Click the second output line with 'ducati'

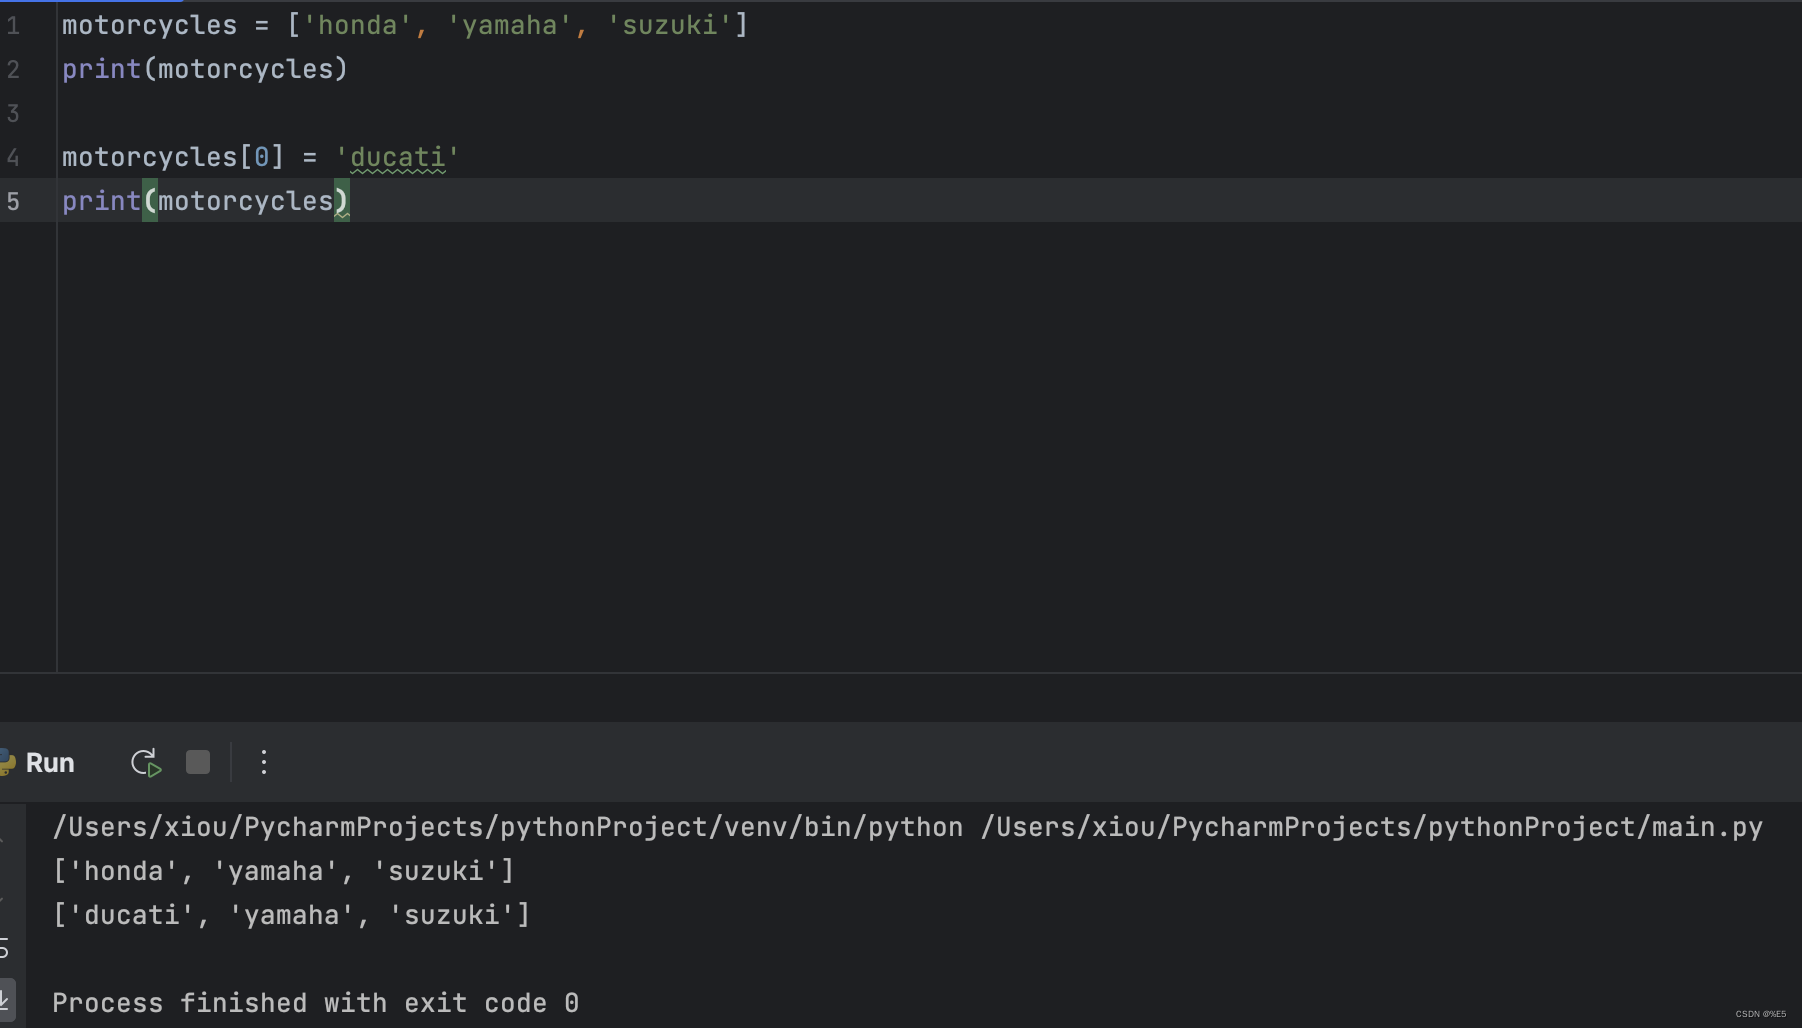pyautogui.click(x=292, y=915)
